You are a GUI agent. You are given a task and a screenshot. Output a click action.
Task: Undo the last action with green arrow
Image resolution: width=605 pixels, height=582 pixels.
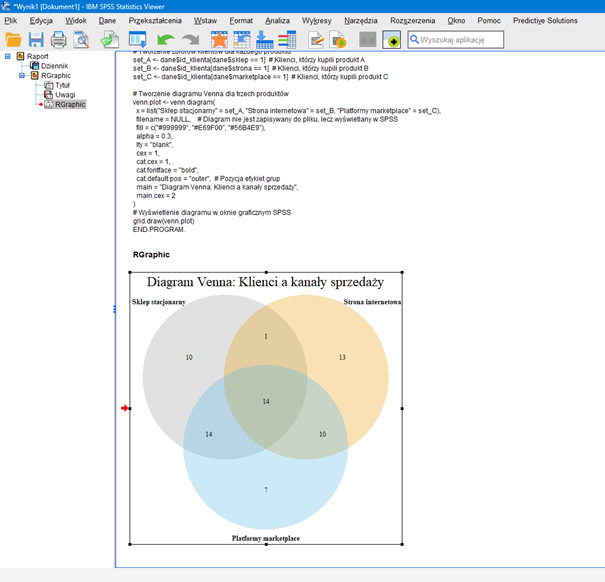166,40
